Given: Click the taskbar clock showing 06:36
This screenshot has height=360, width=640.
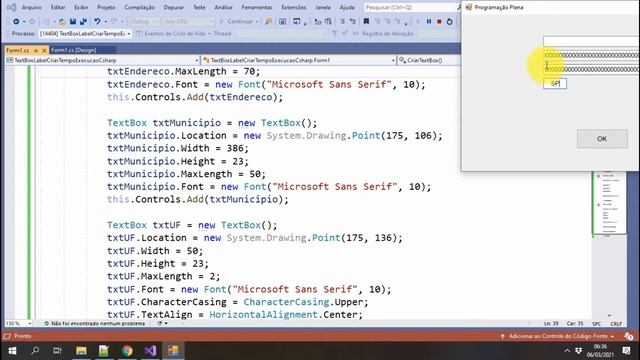Looking at the screenshot, I should point(600,351).
